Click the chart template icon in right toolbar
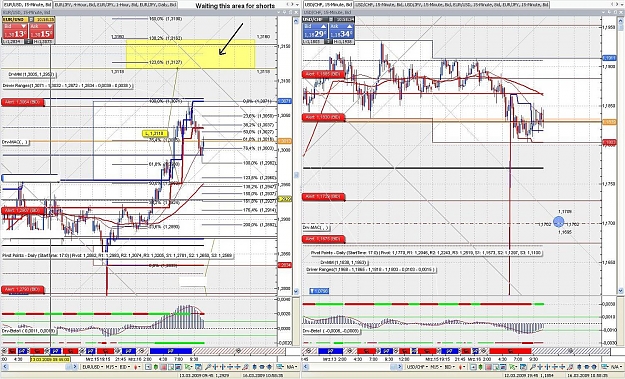The image size is (625, 379). [x=523, y=367]
